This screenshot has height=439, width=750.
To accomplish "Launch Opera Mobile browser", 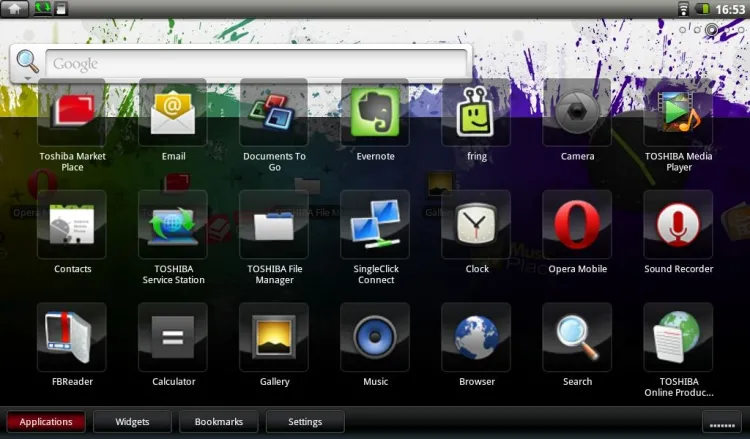I will coord(577,225).
